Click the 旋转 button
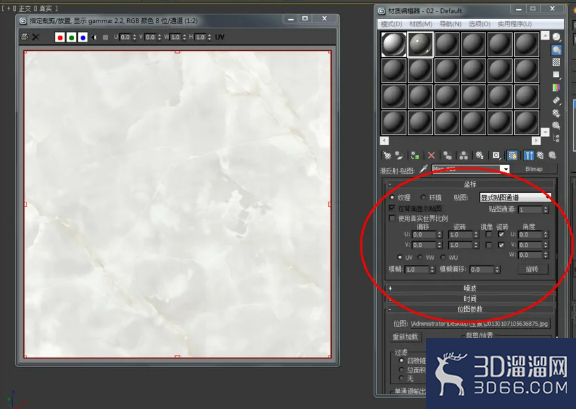The image size is (576, 409). [x=532, y=269]
